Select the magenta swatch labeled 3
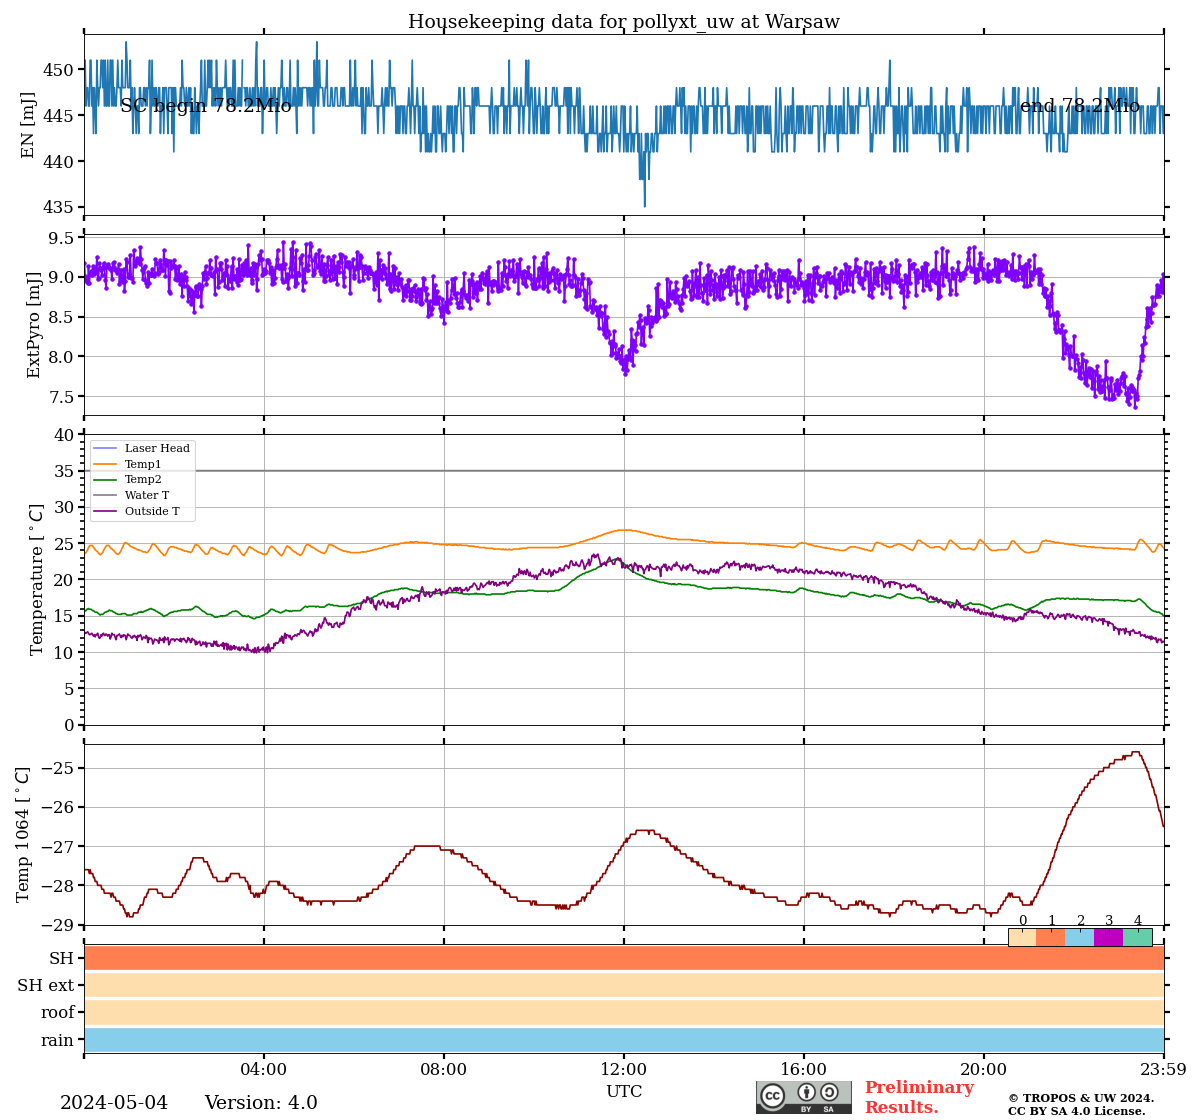The image size is (1200, 1120). click(x=1109, y=937)
